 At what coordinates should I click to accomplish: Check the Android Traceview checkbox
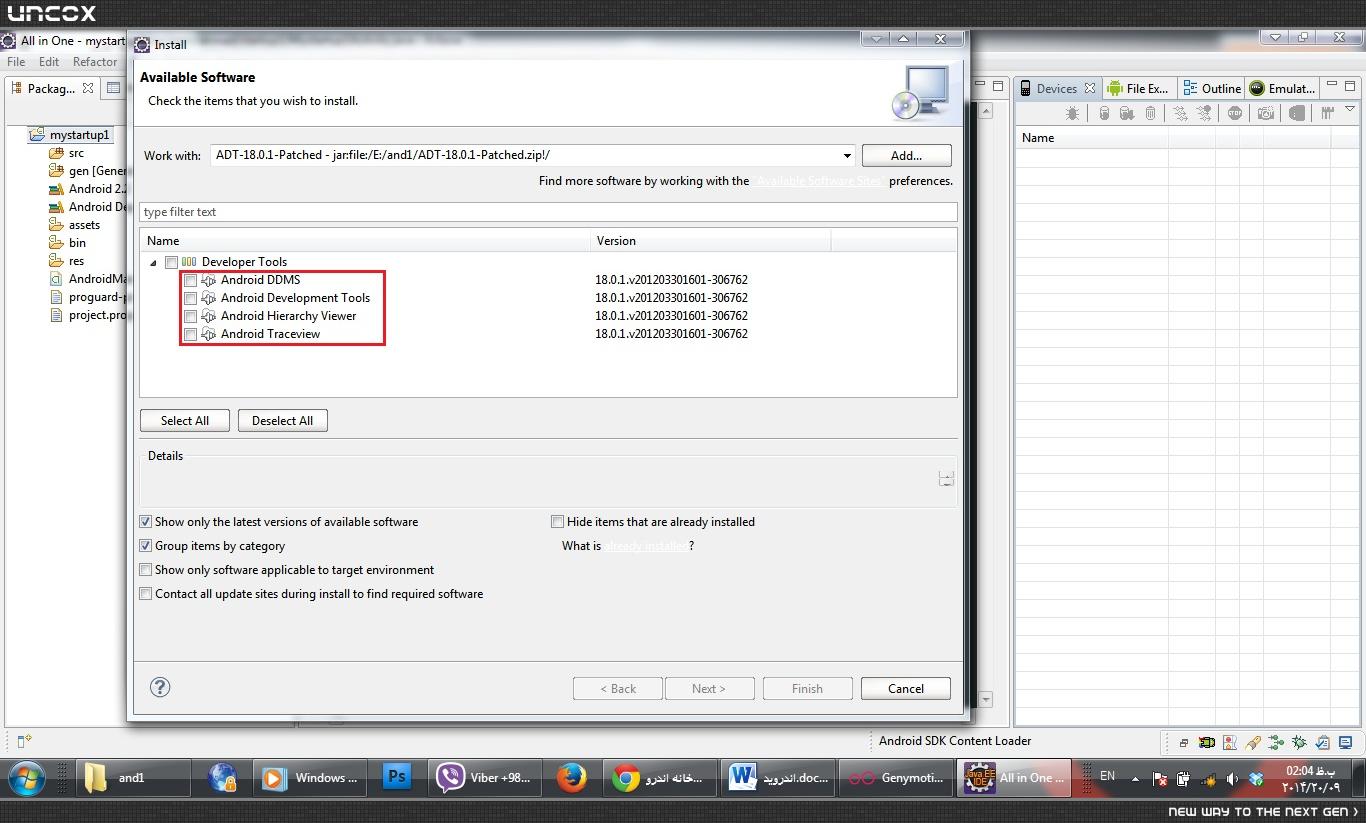pos(190,334)
